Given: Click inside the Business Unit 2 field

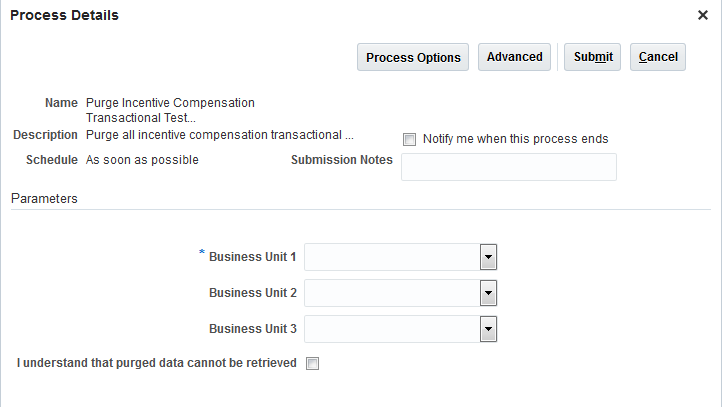Looking at the screenshot, I should pyautogui.click(x=392, y=293).
